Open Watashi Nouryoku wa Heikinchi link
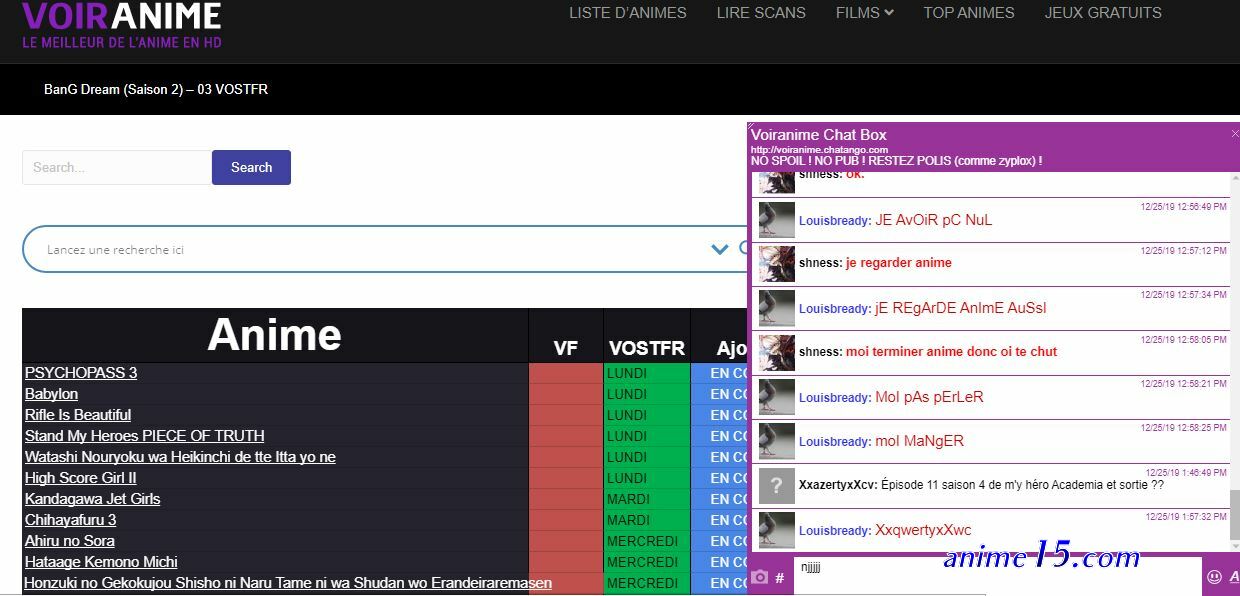This screenshot has height=596, width=1240. pyautogui.click(x=180, y=457)
